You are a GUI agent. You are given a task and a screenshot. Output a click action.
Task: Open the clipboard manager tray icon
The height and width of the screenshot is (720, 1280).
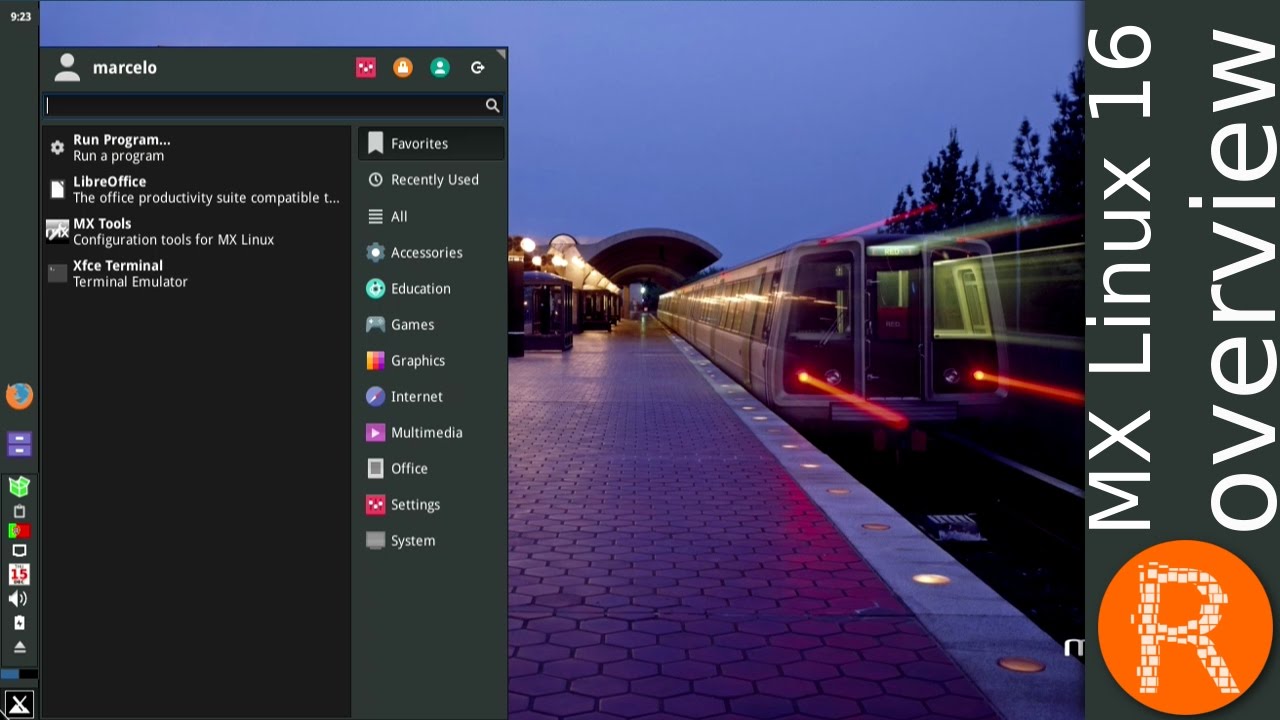point(19,511)
